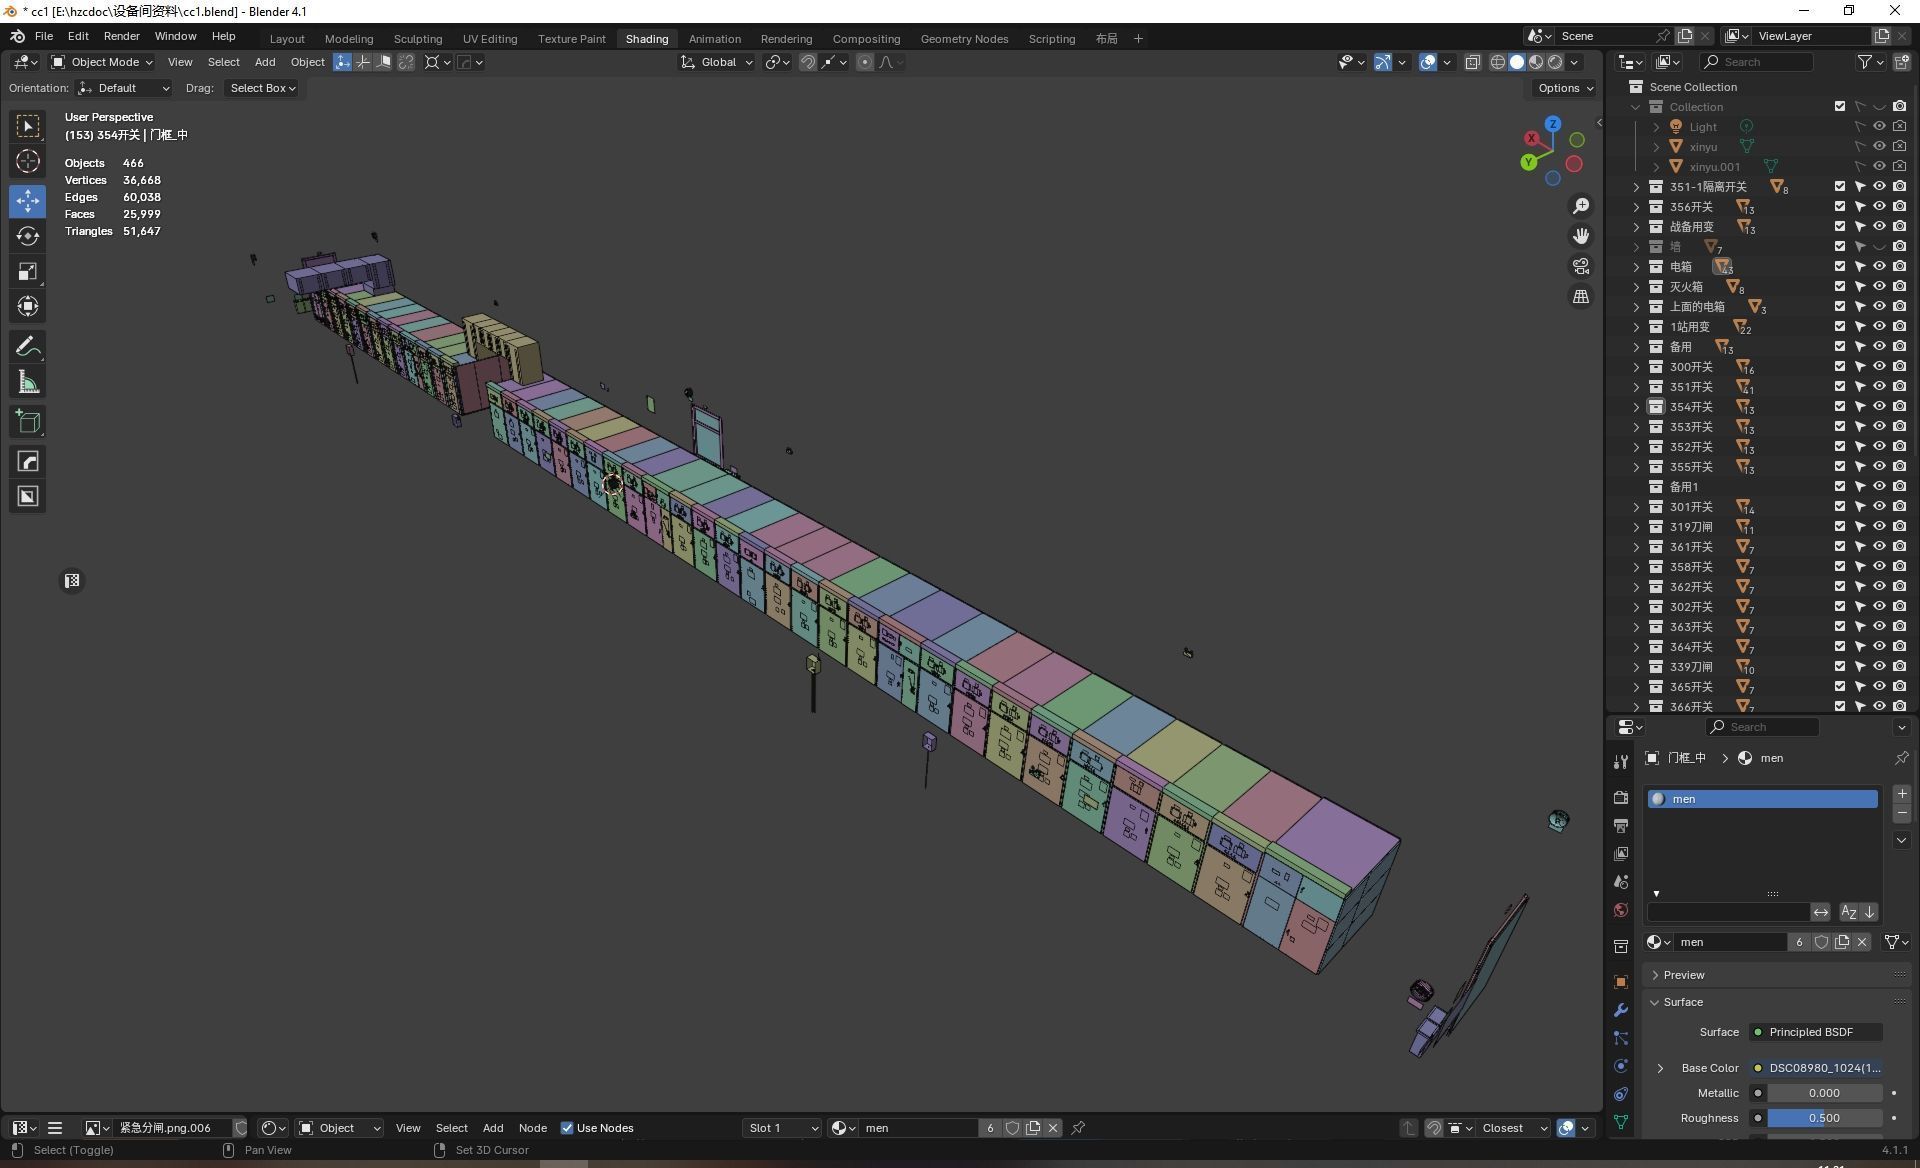
Task: Choose the Add Cube tool
Action: pyautogui.click(x=28, y=422)
